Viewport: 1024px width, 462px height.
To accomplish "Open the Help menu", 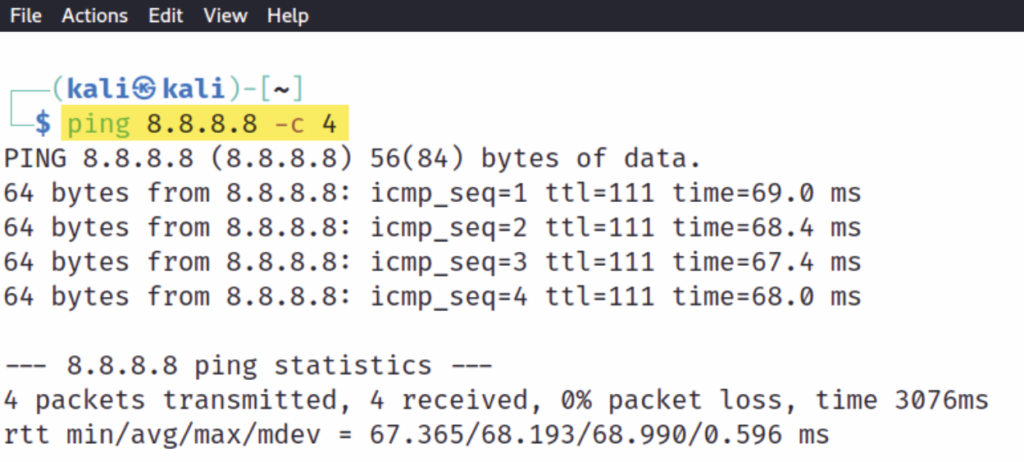I will [288, 16].
